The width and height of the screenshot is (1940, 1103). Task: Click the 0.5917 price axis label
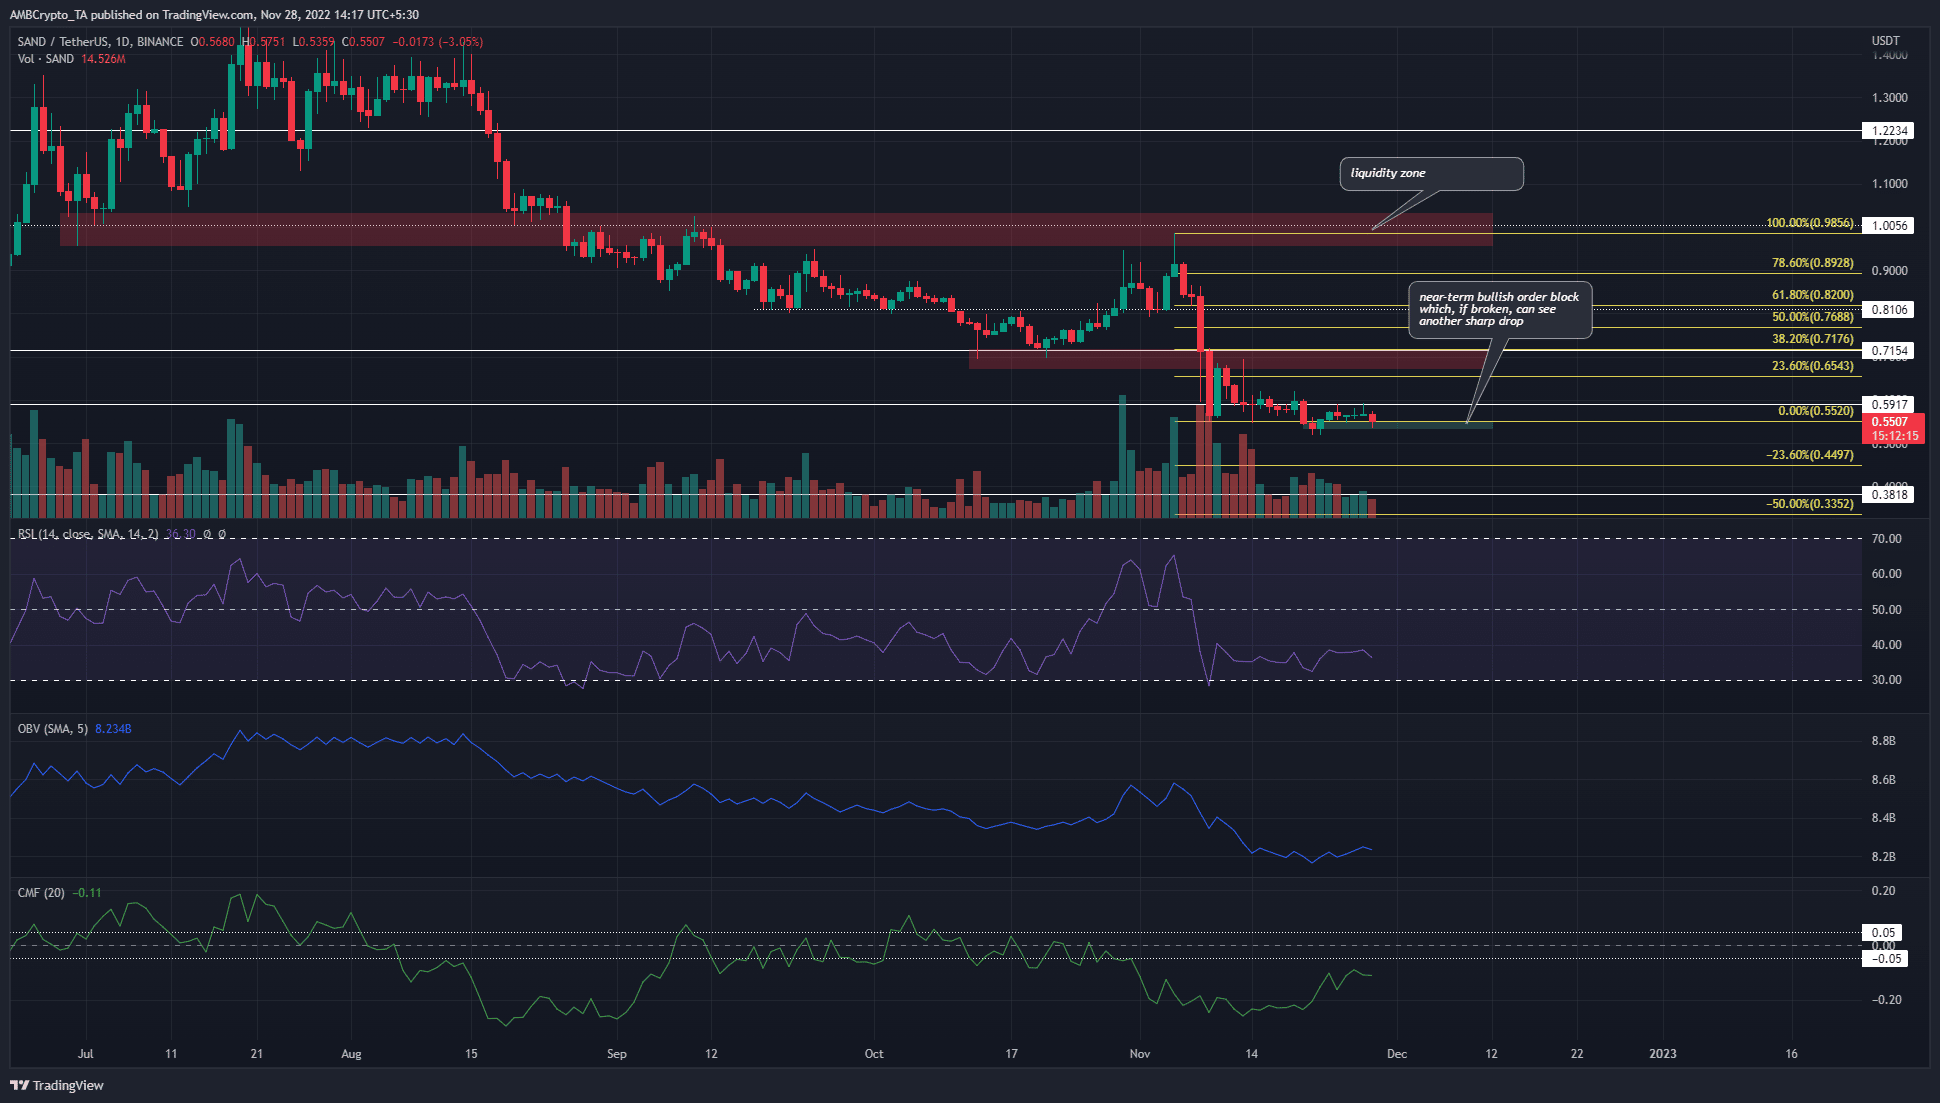pos(1889,405)
